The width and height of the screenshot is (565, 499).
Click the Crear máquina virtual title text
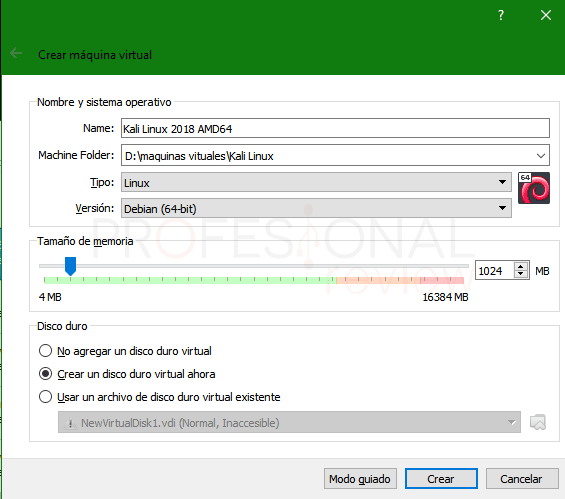(x=95, y=55)
